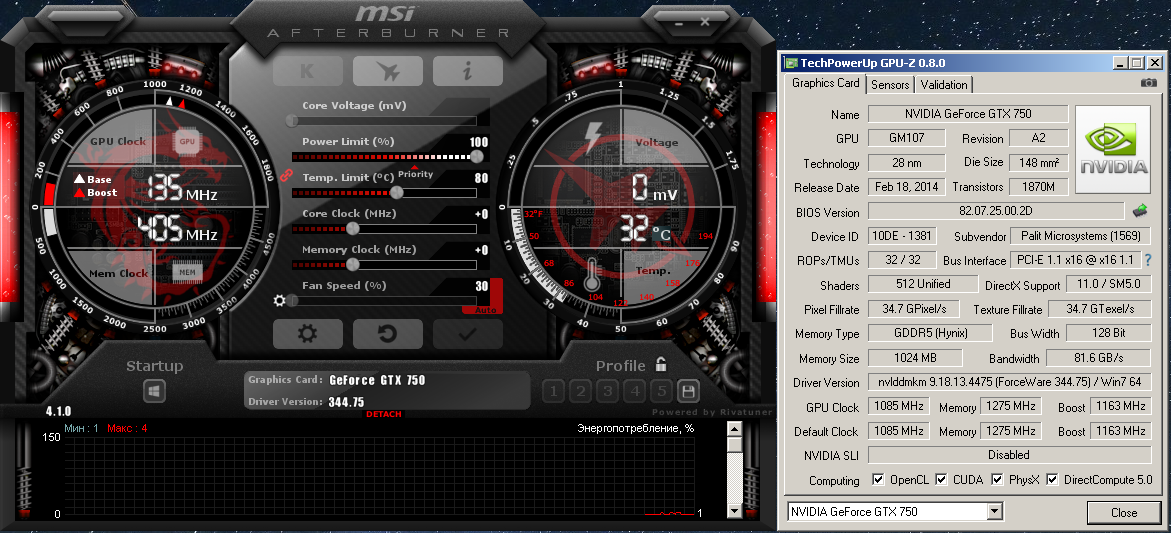1171x533 pixels.
Task: Open Bus Interface question mark help
Action: coord(1148,261)
